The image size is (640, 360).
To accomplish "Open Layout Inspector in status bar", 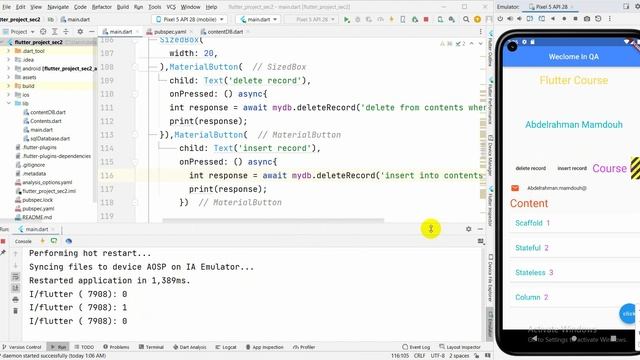I will pyautogui.click(x=459, y=347).
